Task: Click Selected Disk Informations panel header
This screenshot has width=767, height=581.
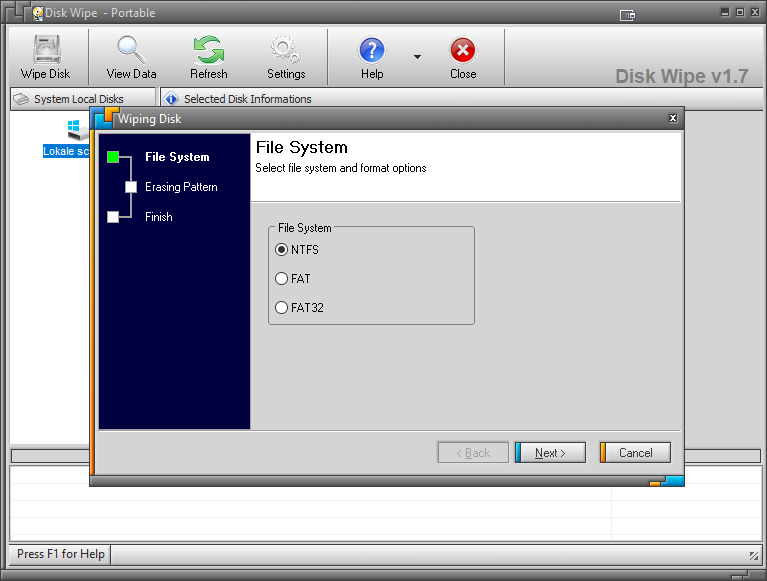Action: [x=462, y=99]
